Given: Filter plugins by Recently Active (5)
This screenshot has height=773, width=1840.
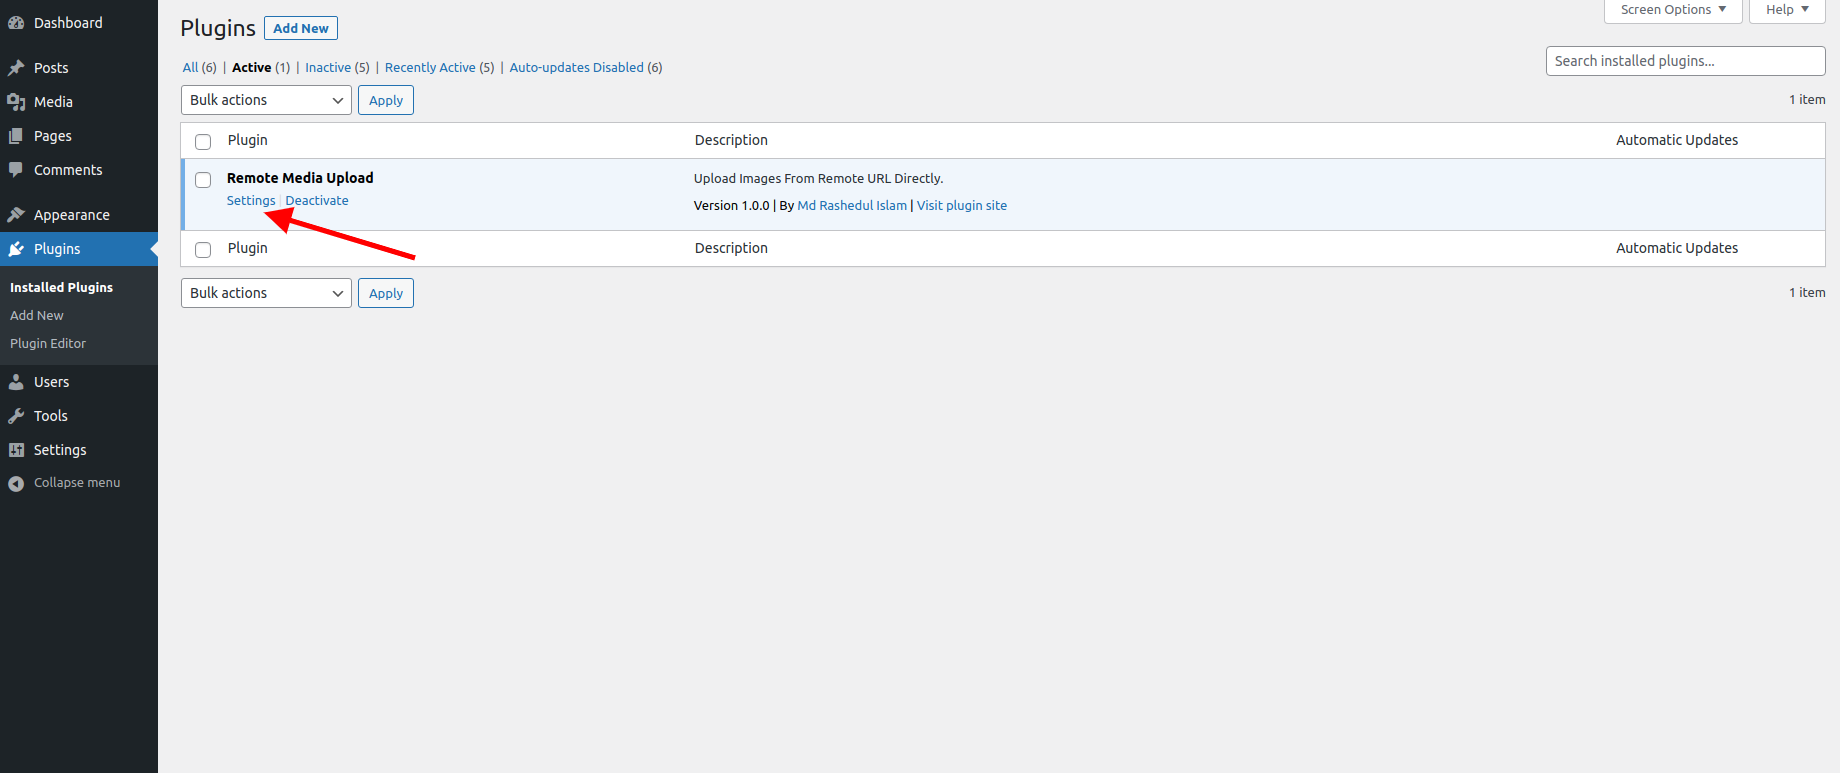Looking at the screenshot, I should point(439,67).
